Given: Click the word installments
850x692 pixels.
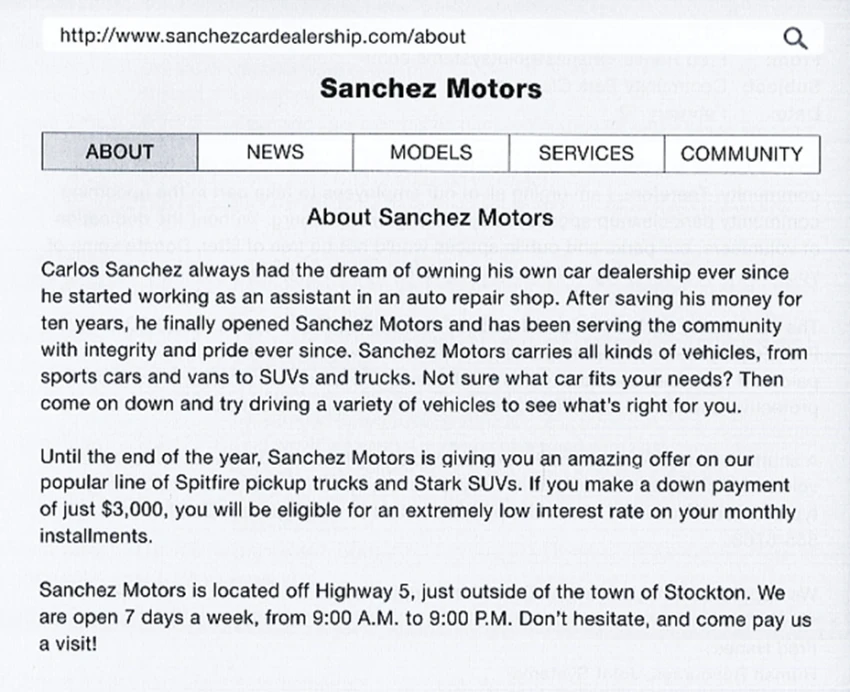Looking at the screenshot, I should click(96, 536).
